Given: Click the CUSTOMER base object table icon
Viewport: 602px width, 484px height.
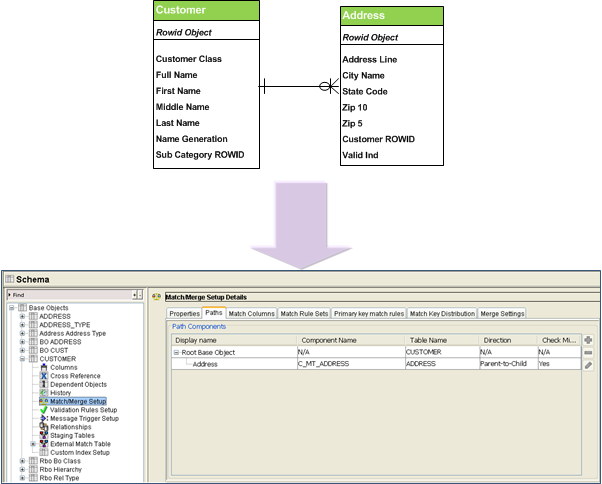Looking at the screenshot, I should click(x=33, y=359).
